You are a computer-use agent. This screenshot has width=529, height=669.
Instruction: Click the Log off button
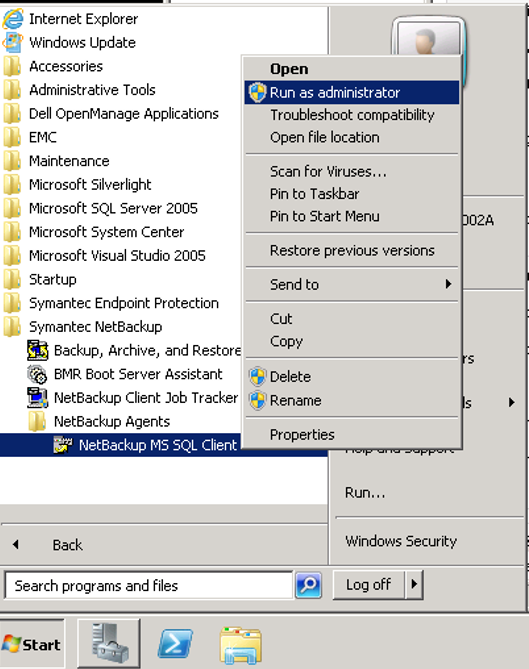pos(369,584)
